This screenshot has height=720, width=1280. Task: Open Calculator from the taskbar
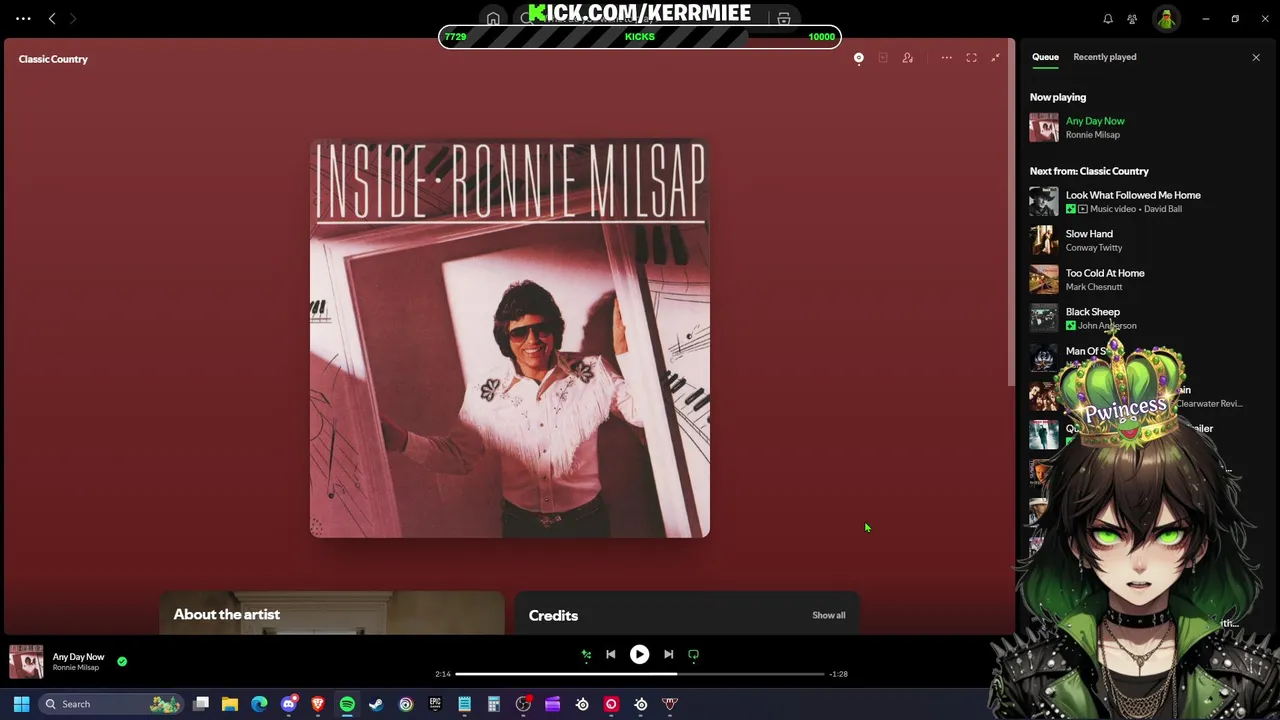tap(493, 704)
